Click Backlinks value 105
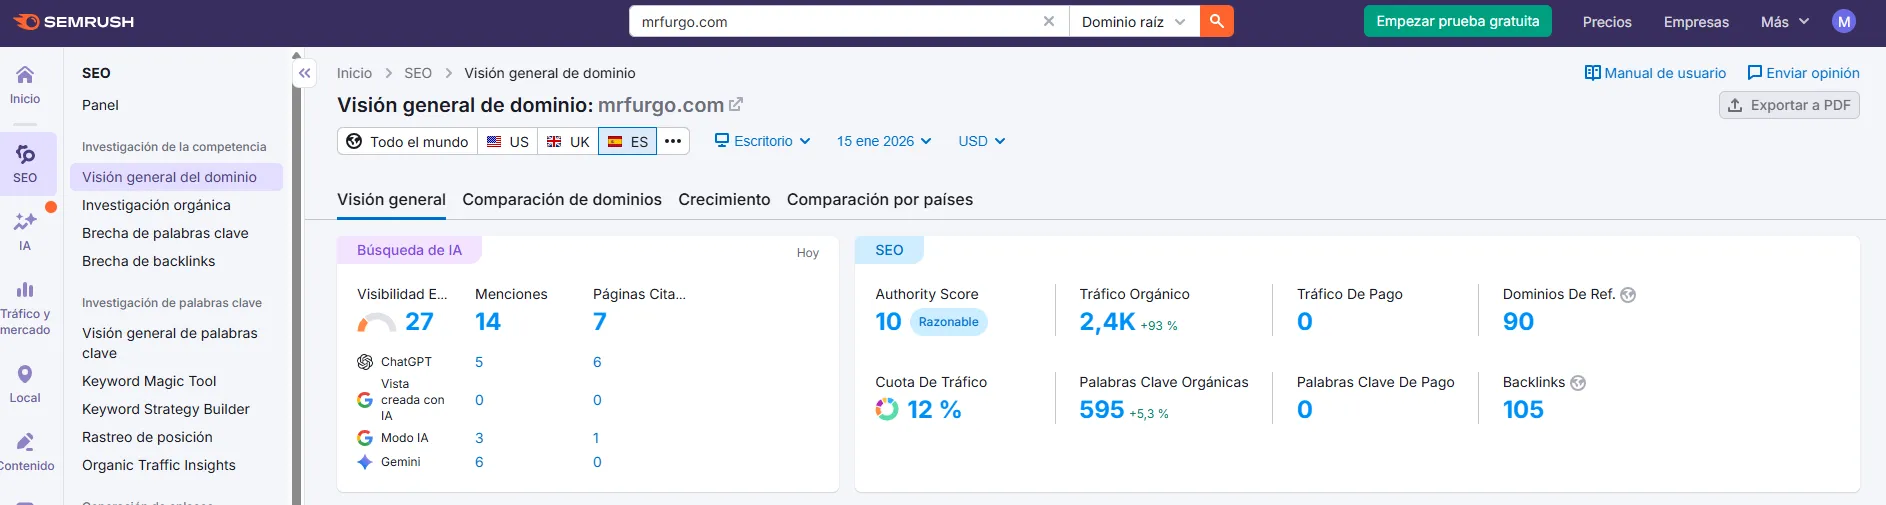The width and height of the screenshot is (1886, 505). (1523, 410)
